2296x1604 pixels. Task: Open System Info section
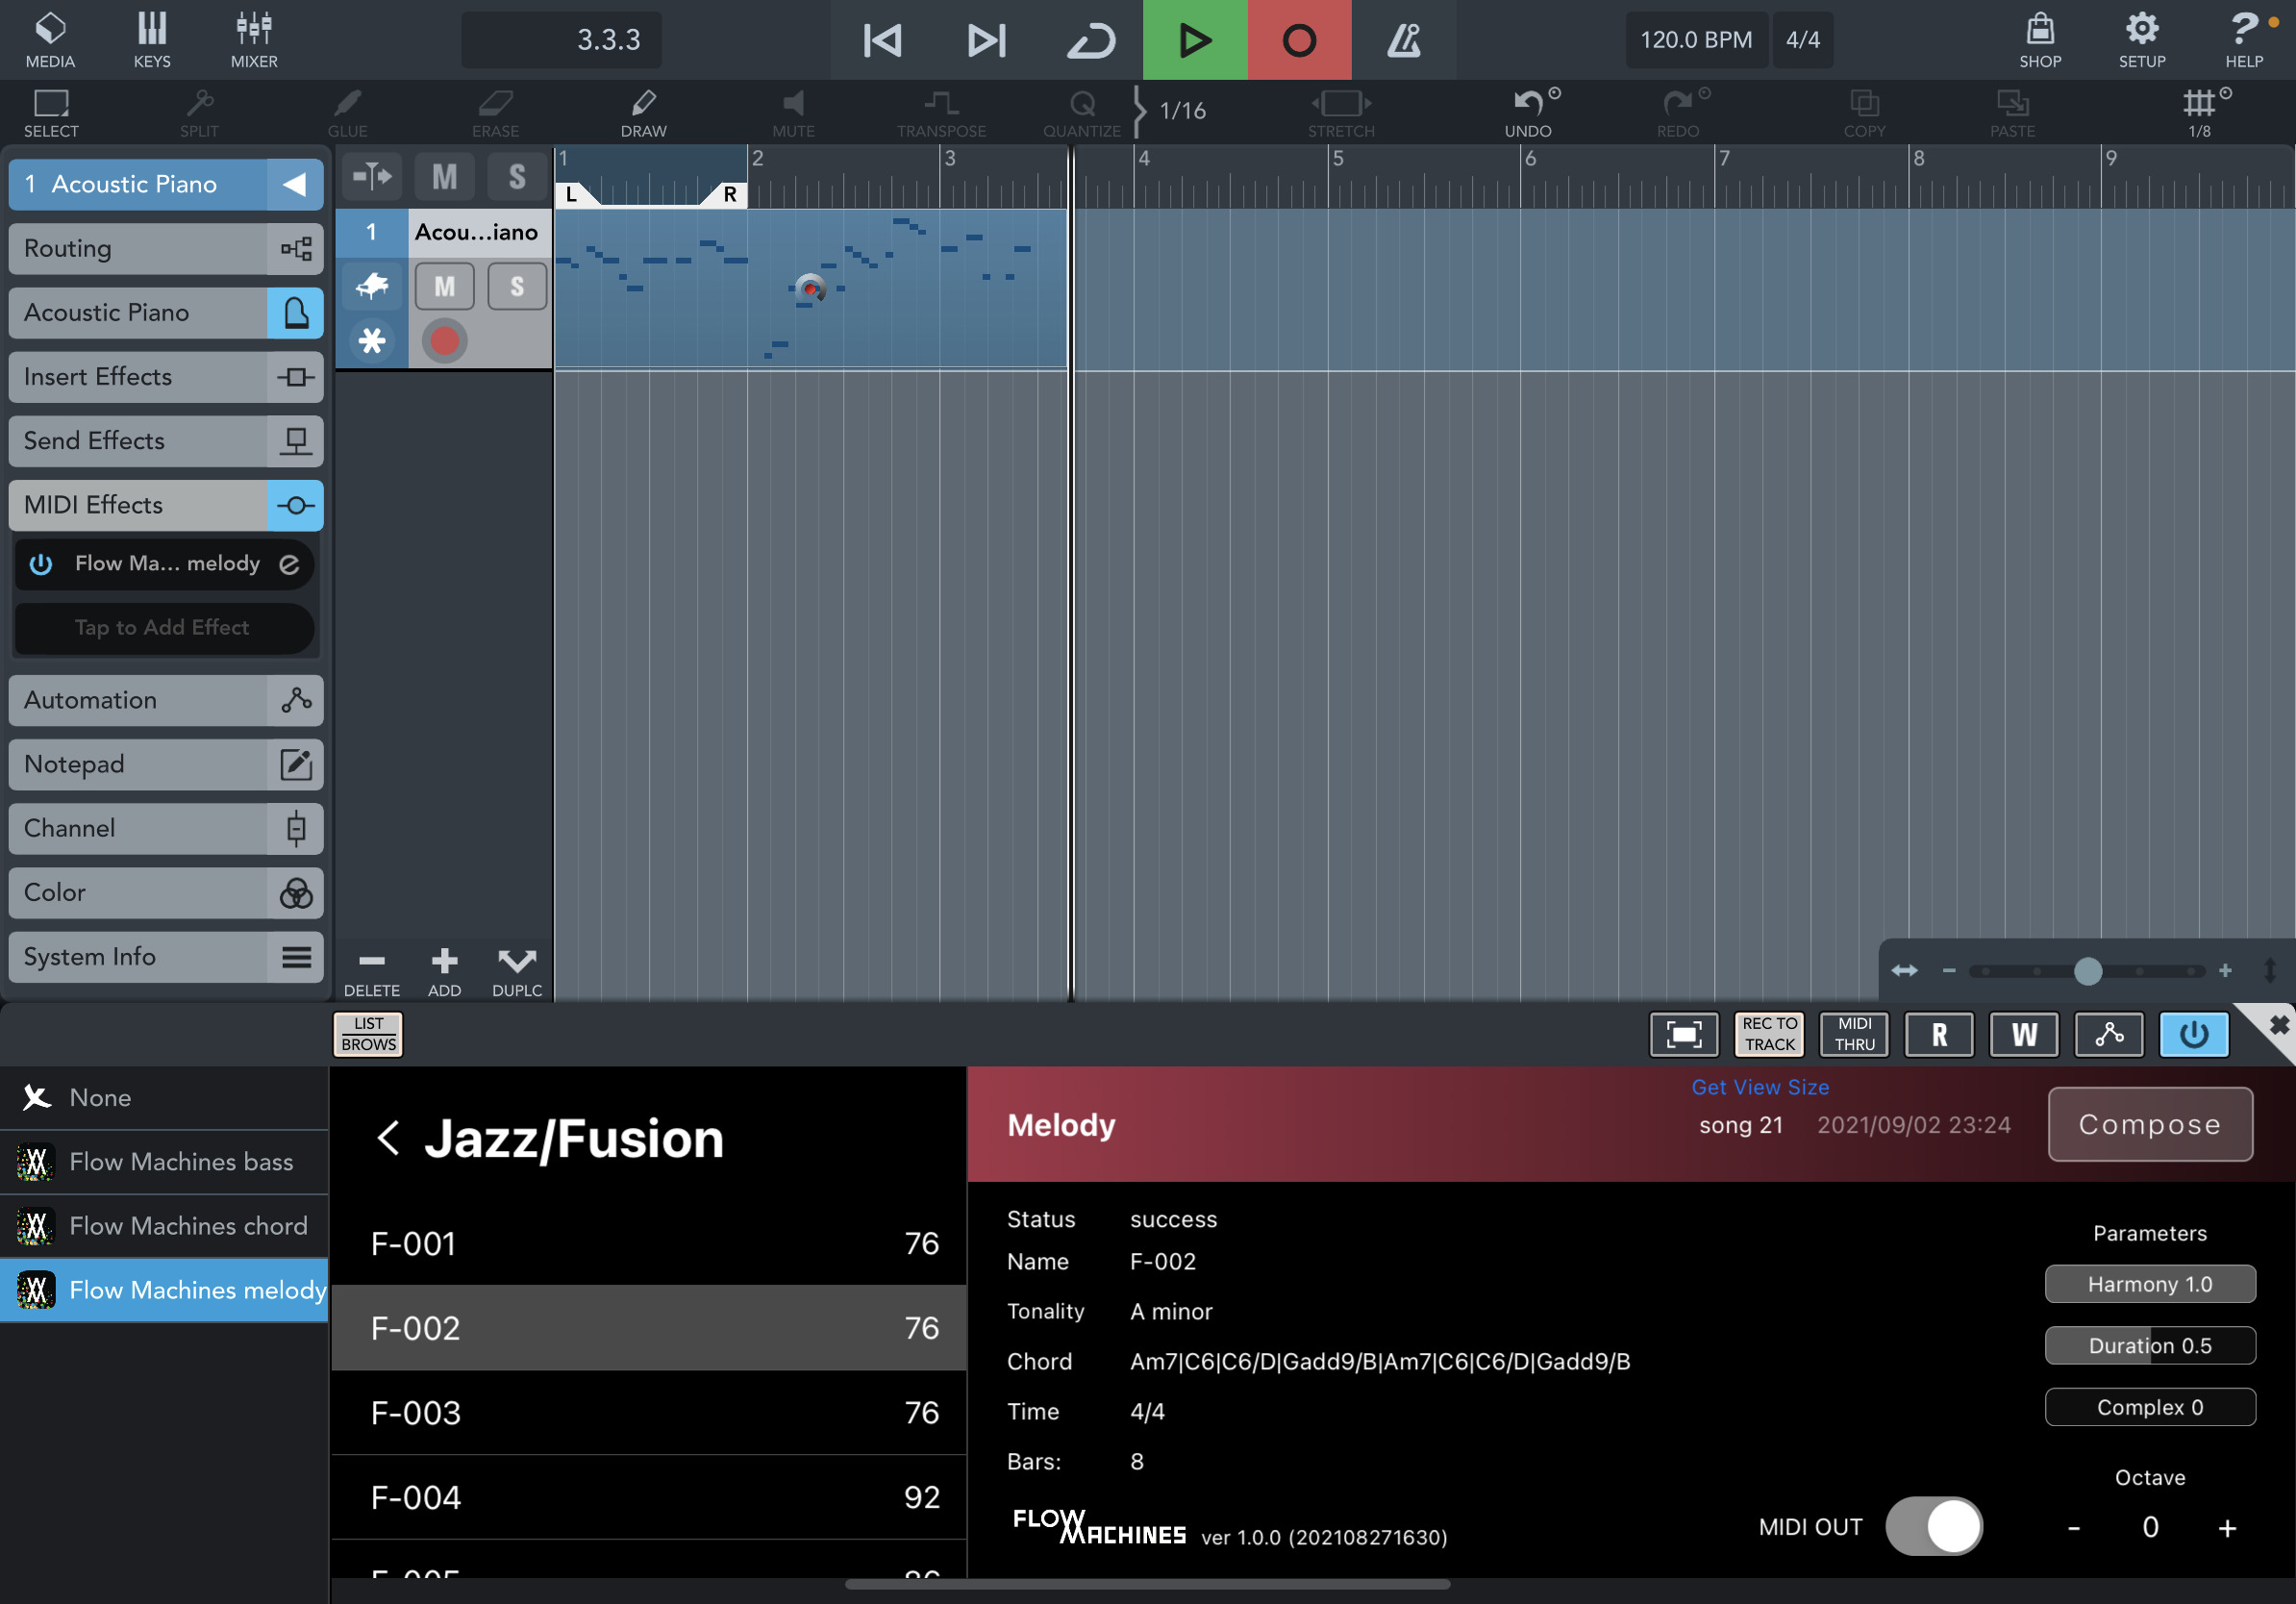(166, 957)
